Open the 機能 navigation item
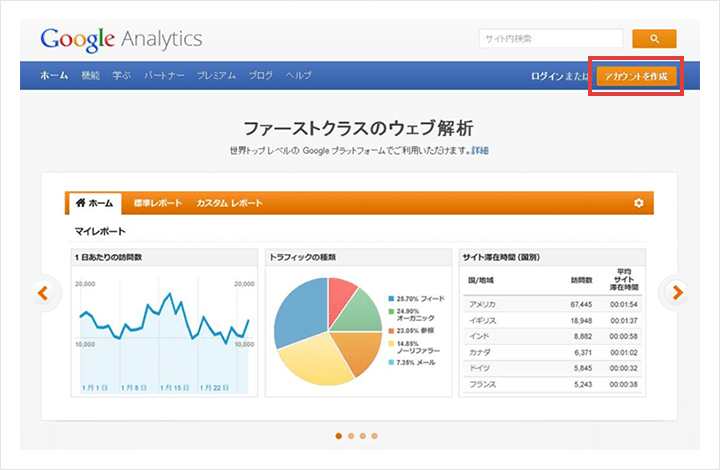Image resolution: width=720 pixels, height=470 pixels. coord(90,75)
